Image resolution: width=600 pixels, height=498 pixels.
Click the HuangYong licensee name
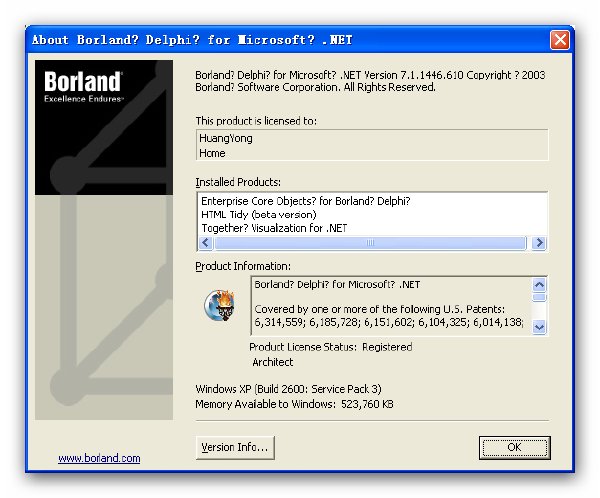pos(226,138)
